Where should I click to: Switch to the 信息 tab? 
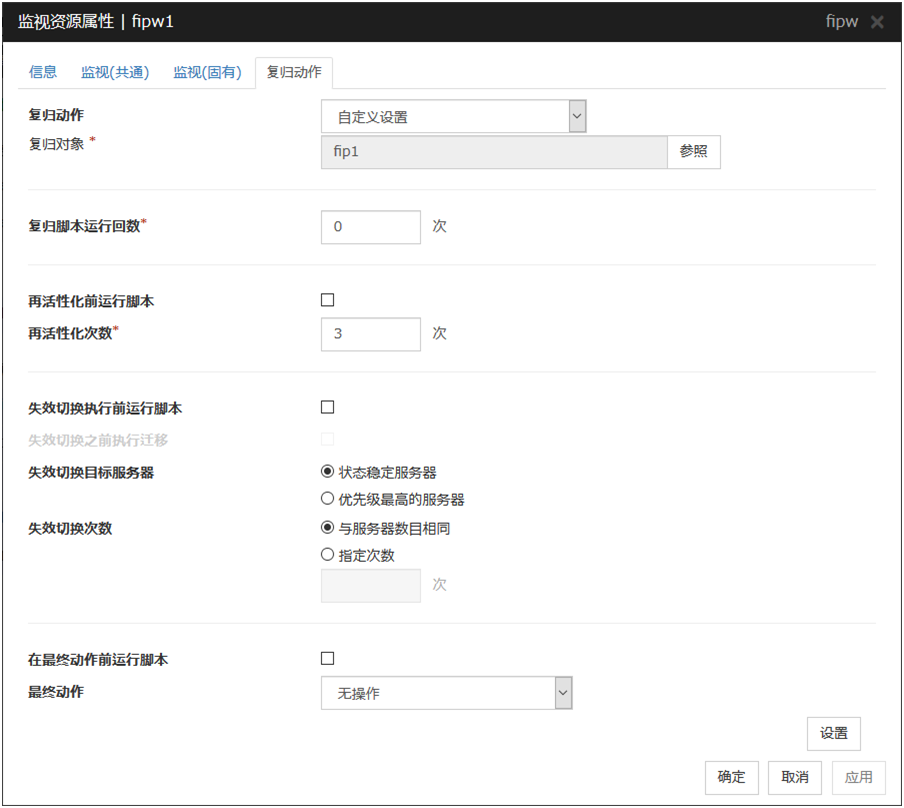(43, 72)
